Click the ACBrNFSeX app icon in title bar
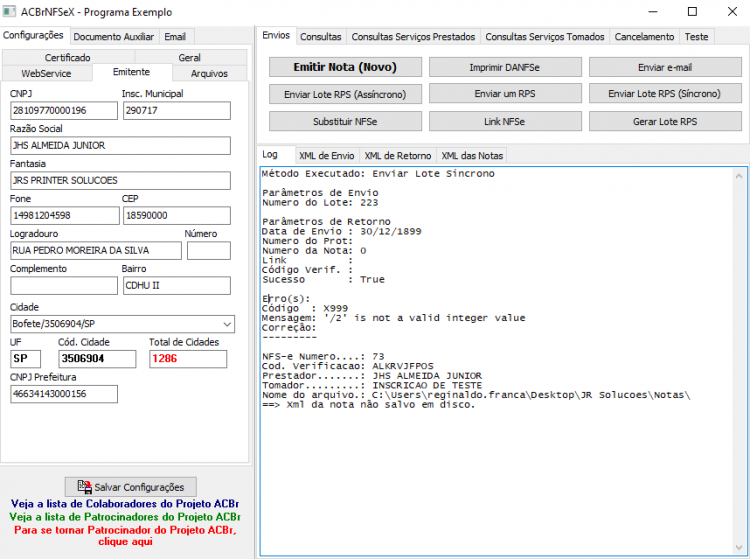 (9, 11)
